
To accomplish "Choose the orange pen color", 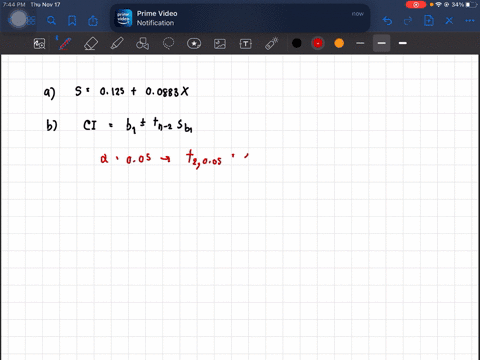I will 339,43.
